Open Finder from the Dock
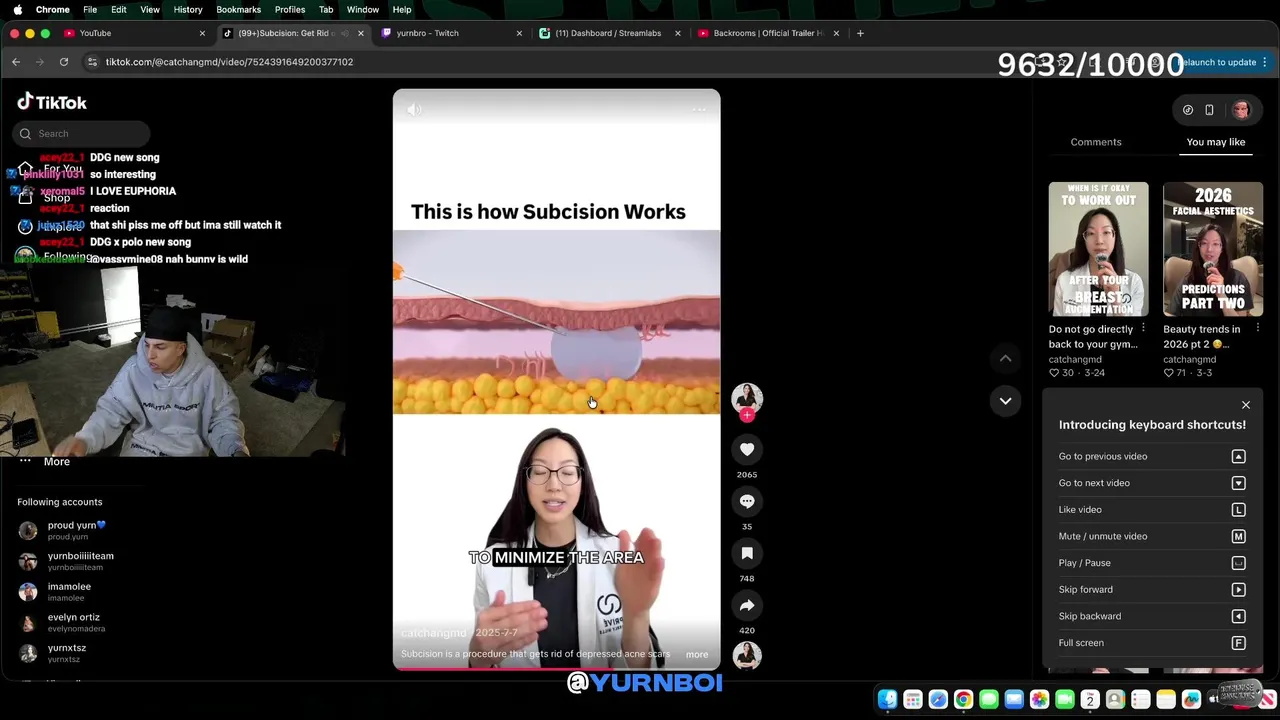The width and height of the screenshot is (1280, 720). point(887,700)
